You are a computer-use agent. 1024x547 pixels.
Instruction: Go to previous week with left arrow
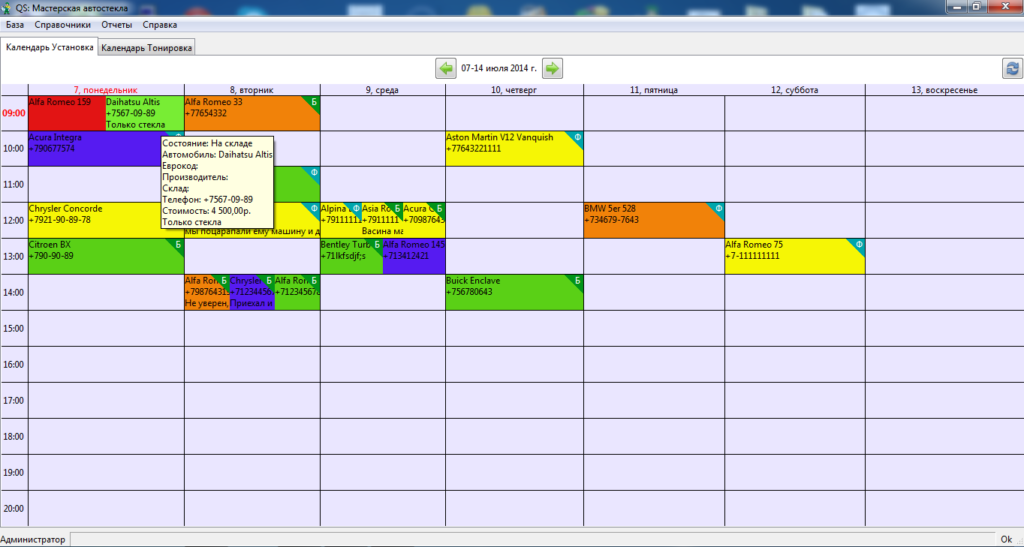click(x=445, y=68)
